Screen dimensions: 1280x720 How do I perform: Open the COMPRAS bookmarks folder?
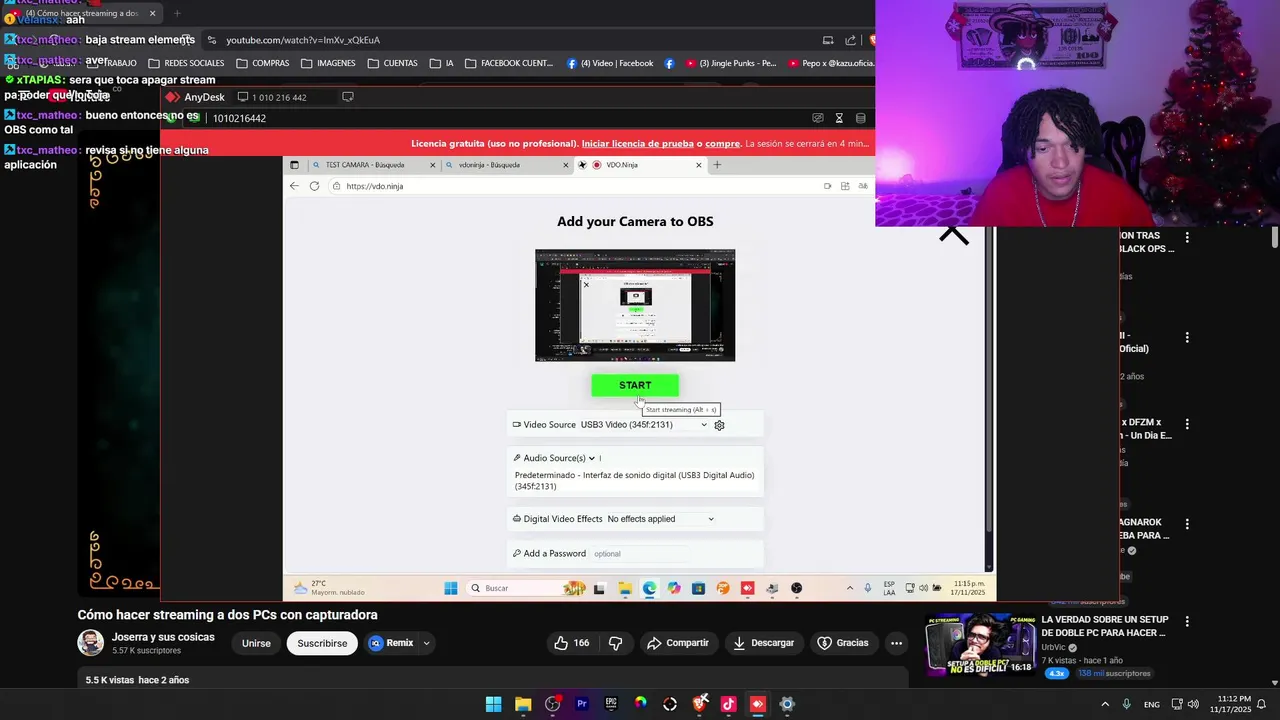click(263, 63)
